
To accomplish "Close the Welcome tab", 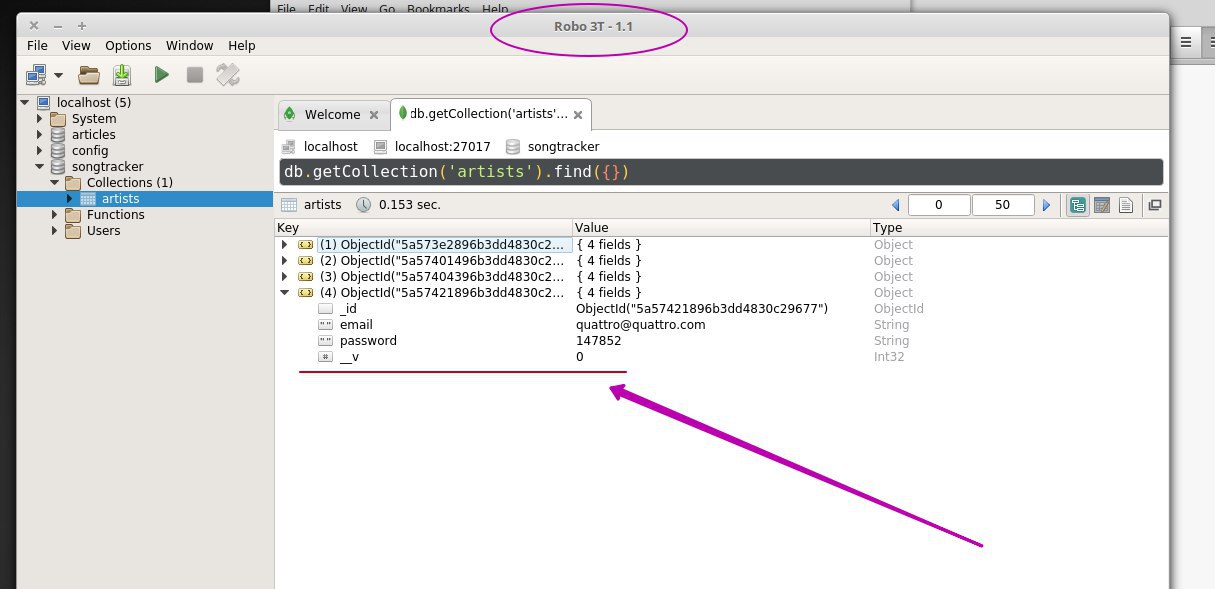I will [374, 115].
